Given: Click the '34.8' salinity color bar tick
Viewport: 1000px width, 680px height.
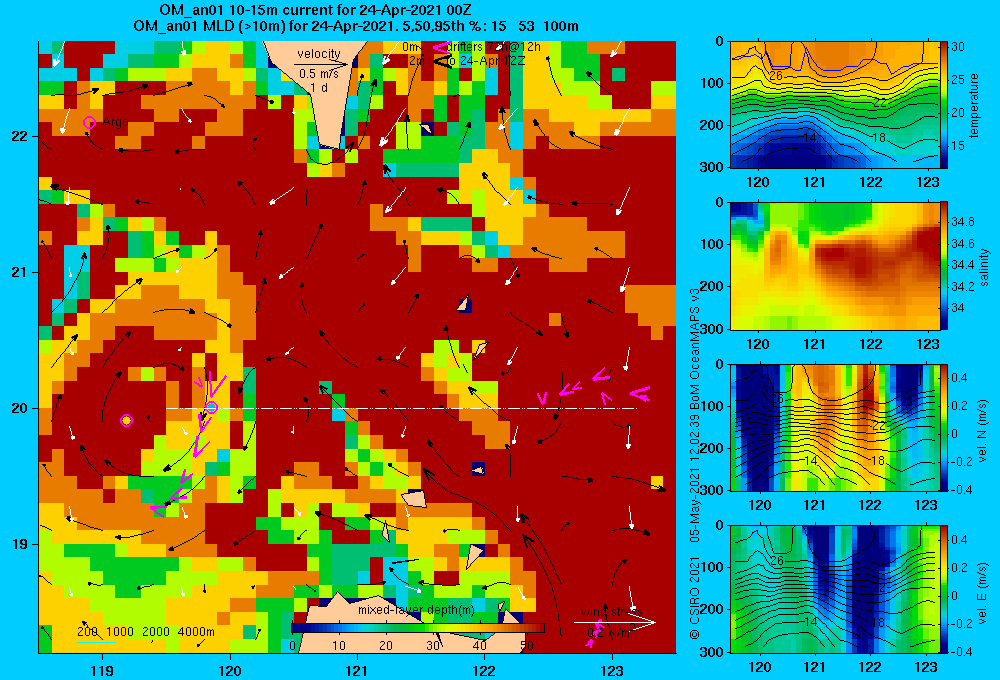Looking at the screenshot, I should (x=962, y=222).
